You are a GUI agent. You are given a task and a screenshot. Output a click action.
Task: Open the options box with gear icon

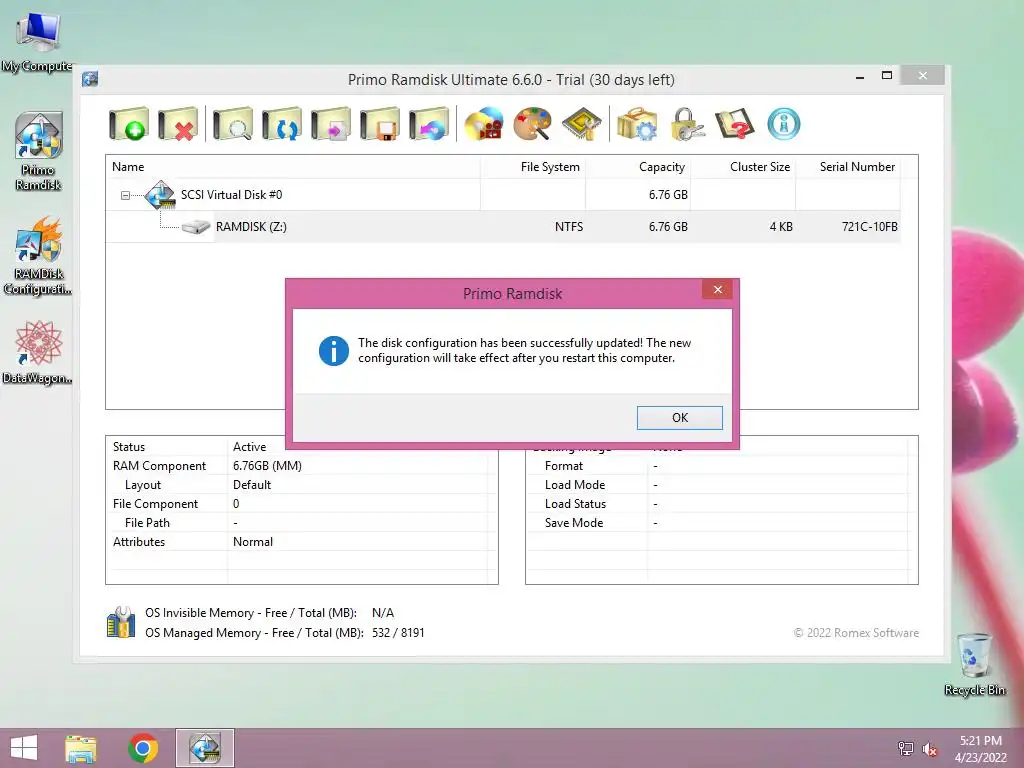(x=637, y=123)
